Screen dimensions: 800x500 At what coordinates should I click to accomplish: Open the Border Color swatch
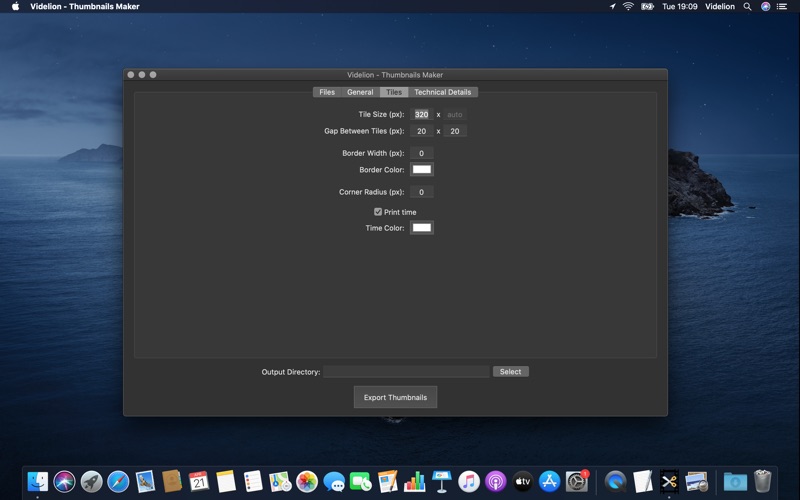tap(422, 169)
